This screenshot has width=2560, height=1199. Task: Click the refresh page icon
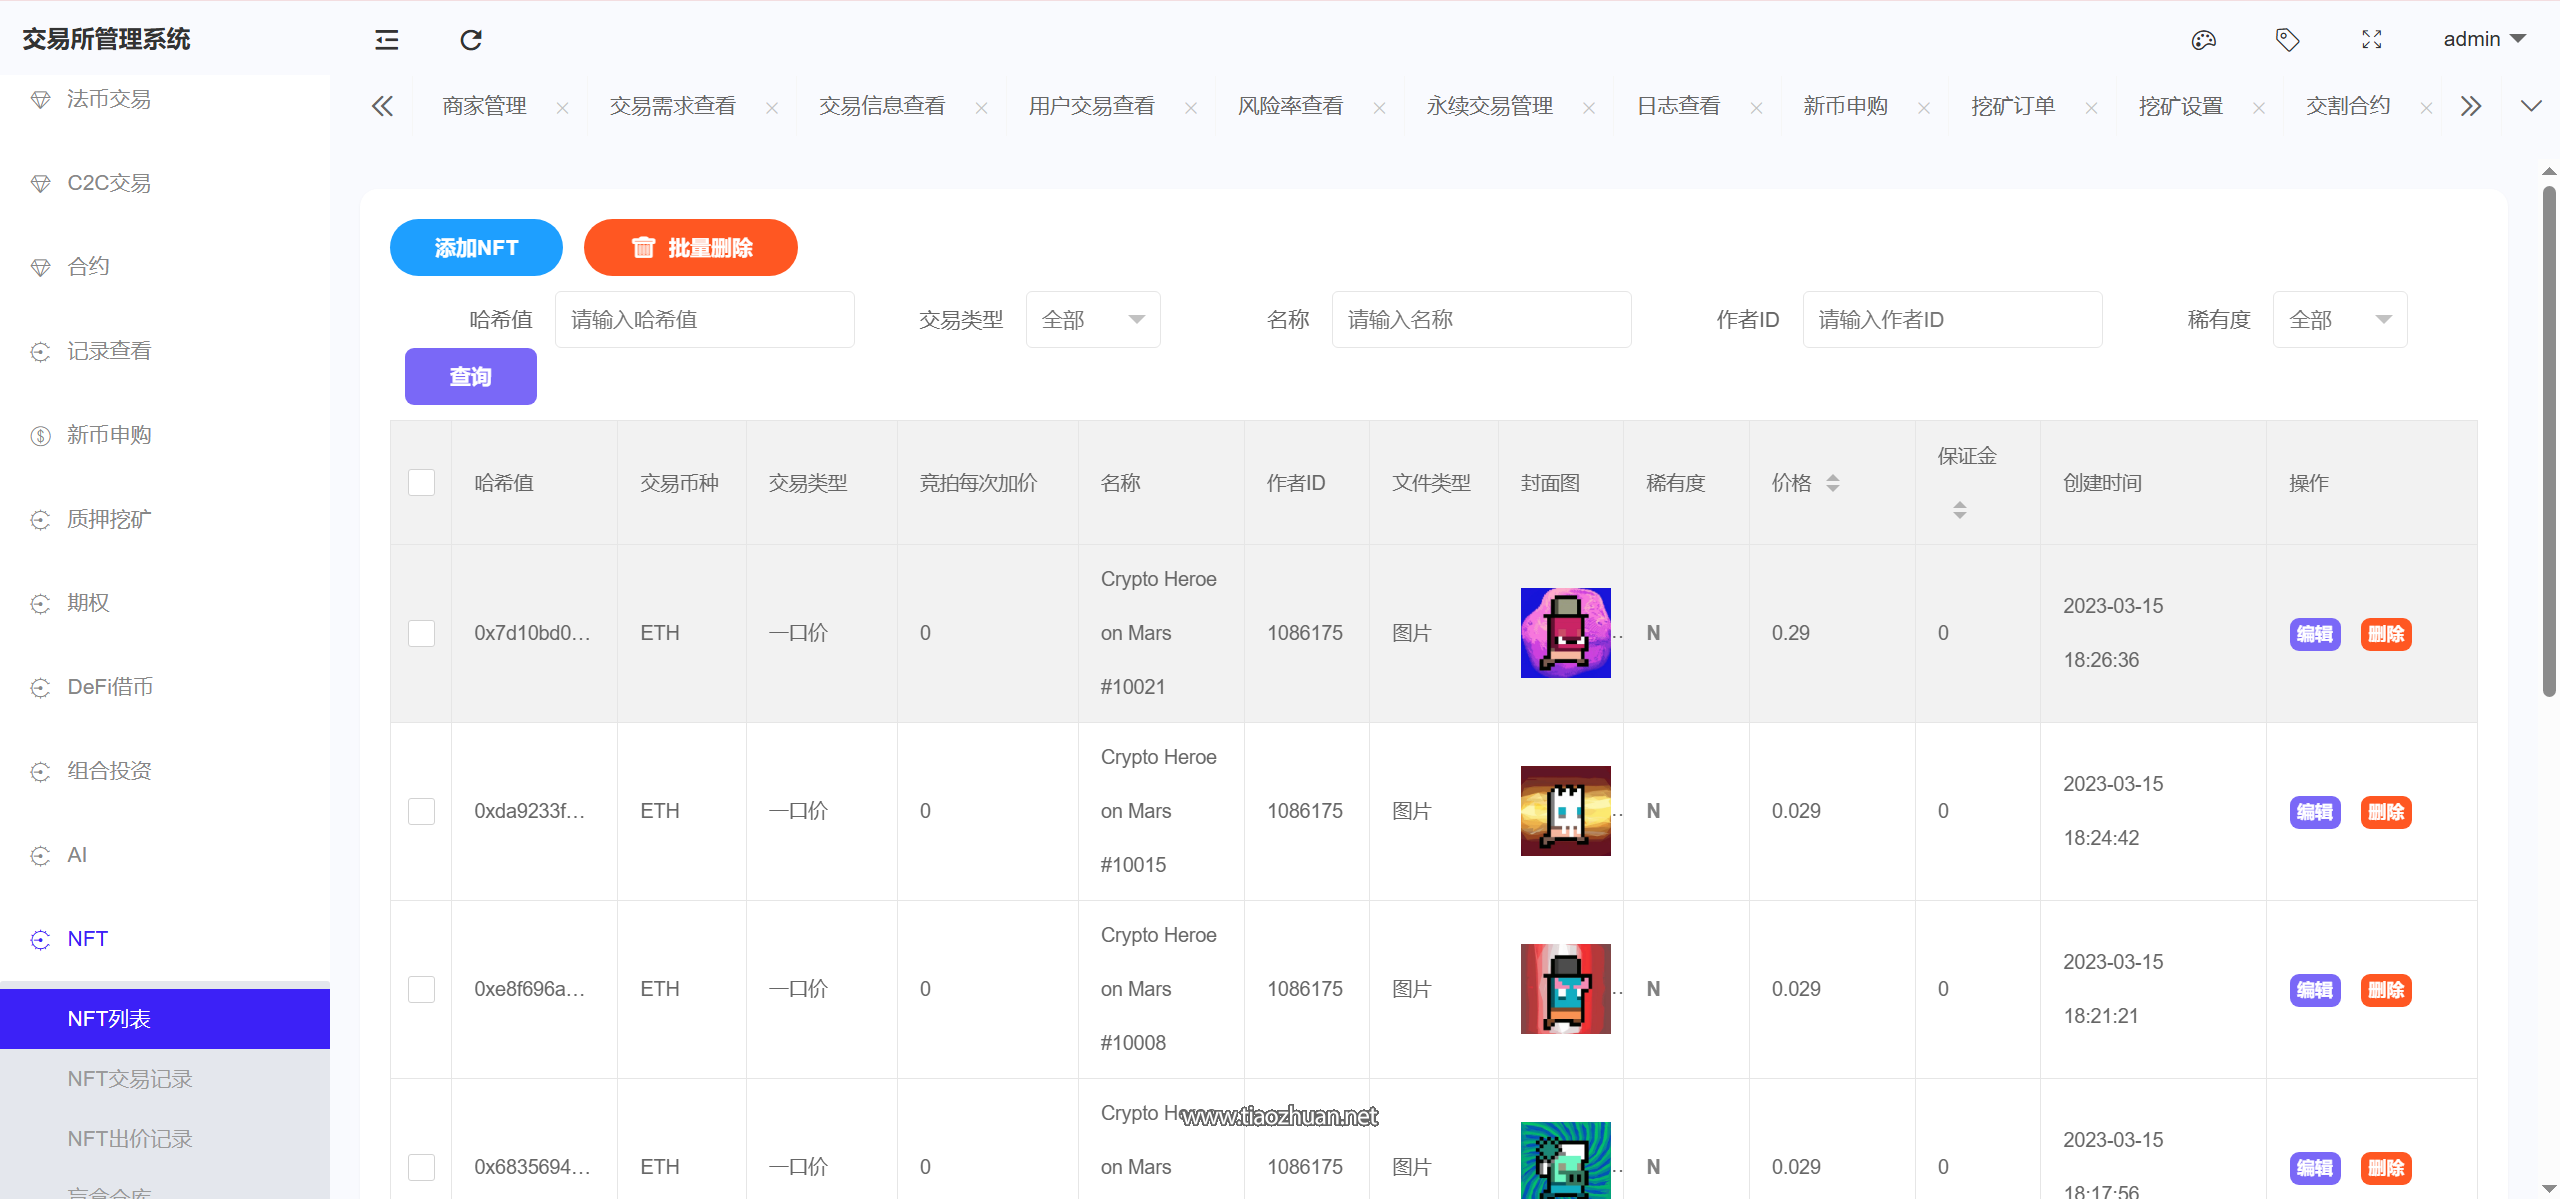(471, 40)
